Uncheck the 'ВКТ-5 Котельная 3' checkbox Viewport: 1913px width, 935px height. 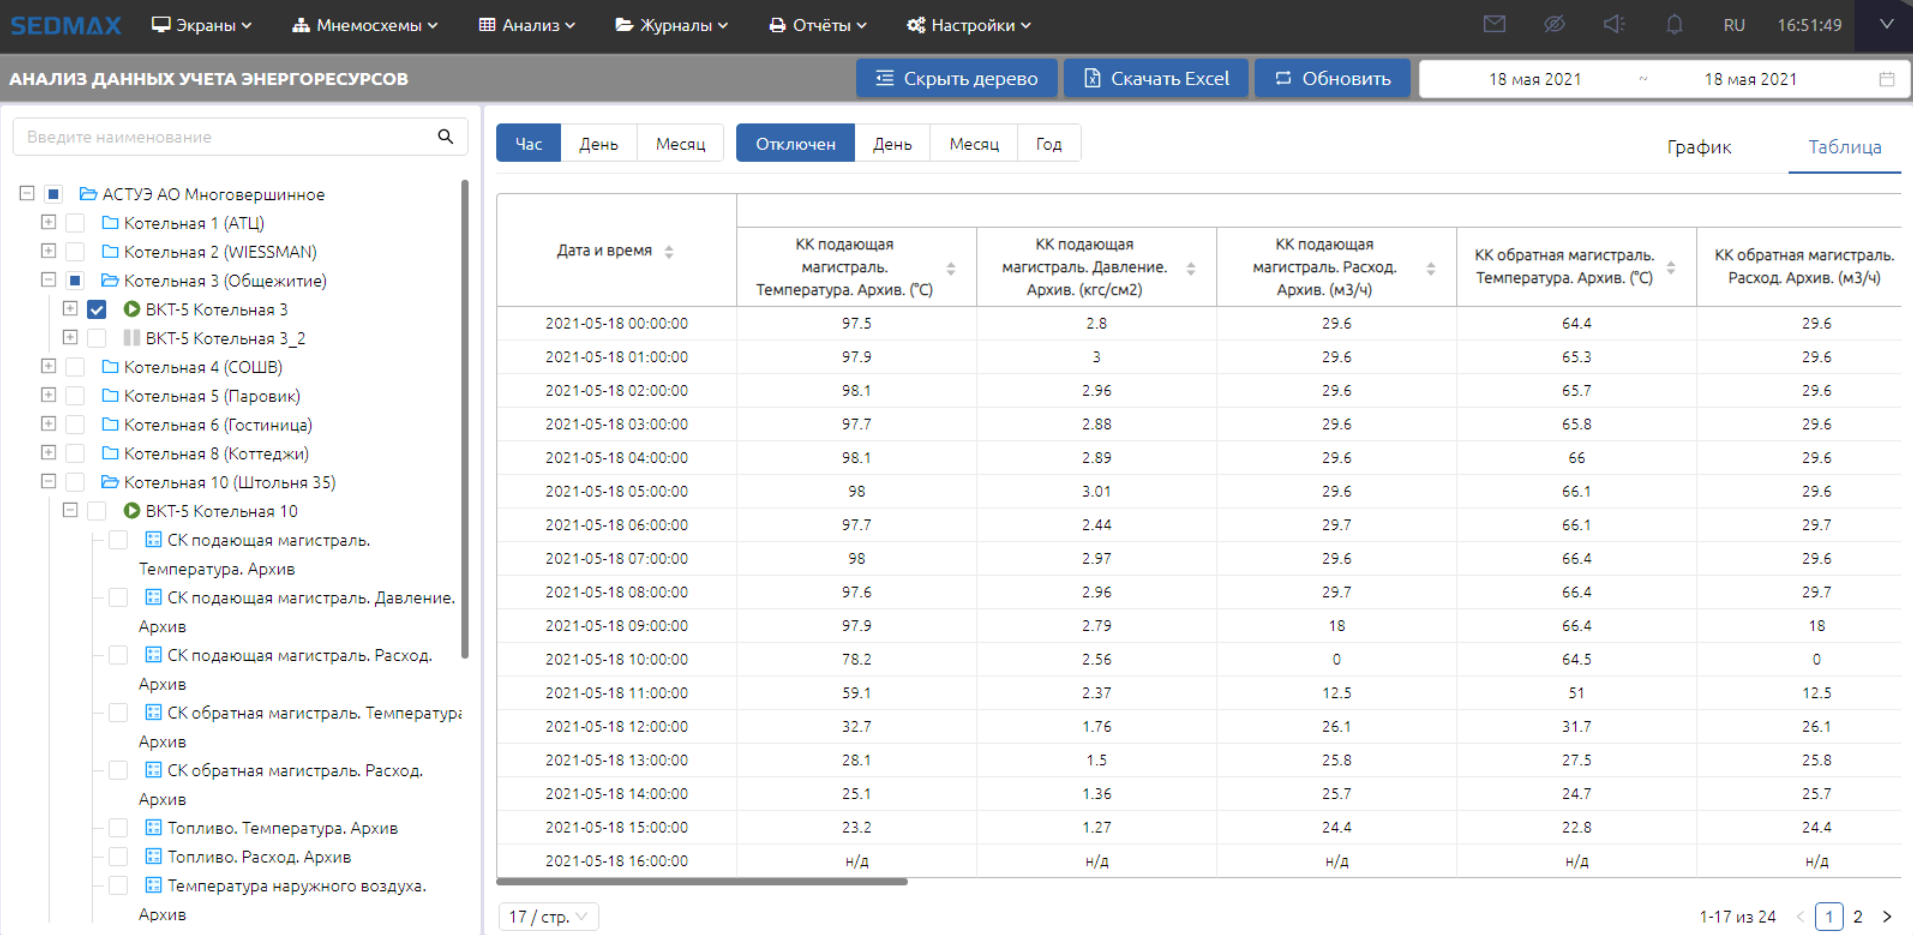pyautogui.click(x=97, y=310)
